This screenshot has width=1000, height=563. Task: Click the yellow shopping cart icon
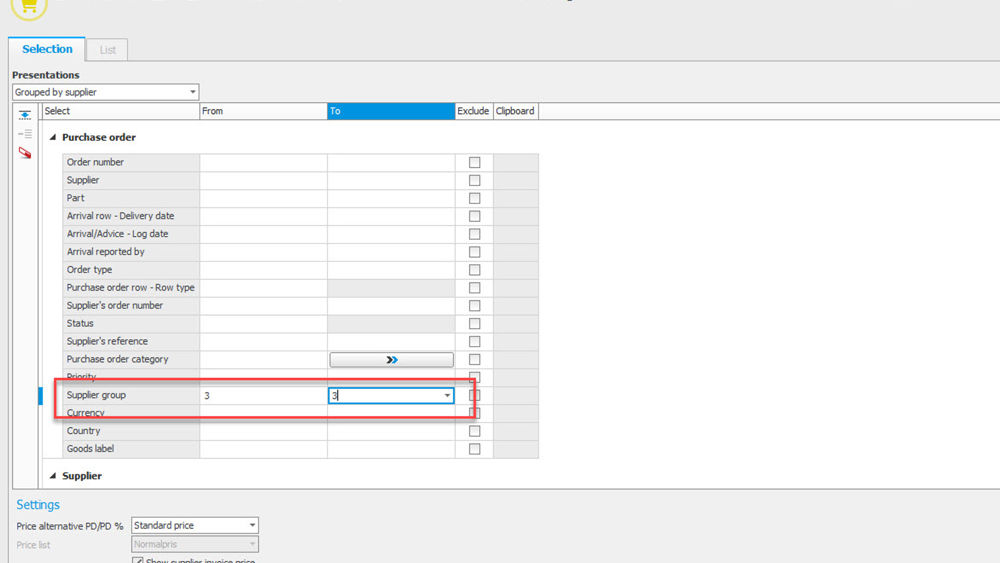point(29,6)
